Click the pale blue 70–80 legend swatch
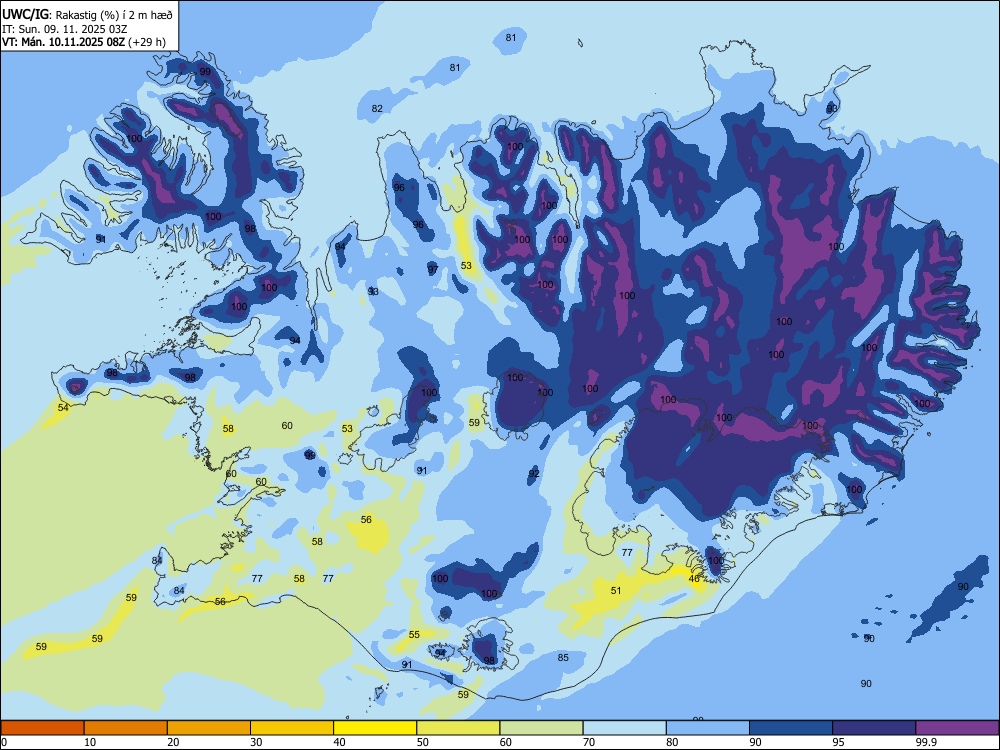 624,728
